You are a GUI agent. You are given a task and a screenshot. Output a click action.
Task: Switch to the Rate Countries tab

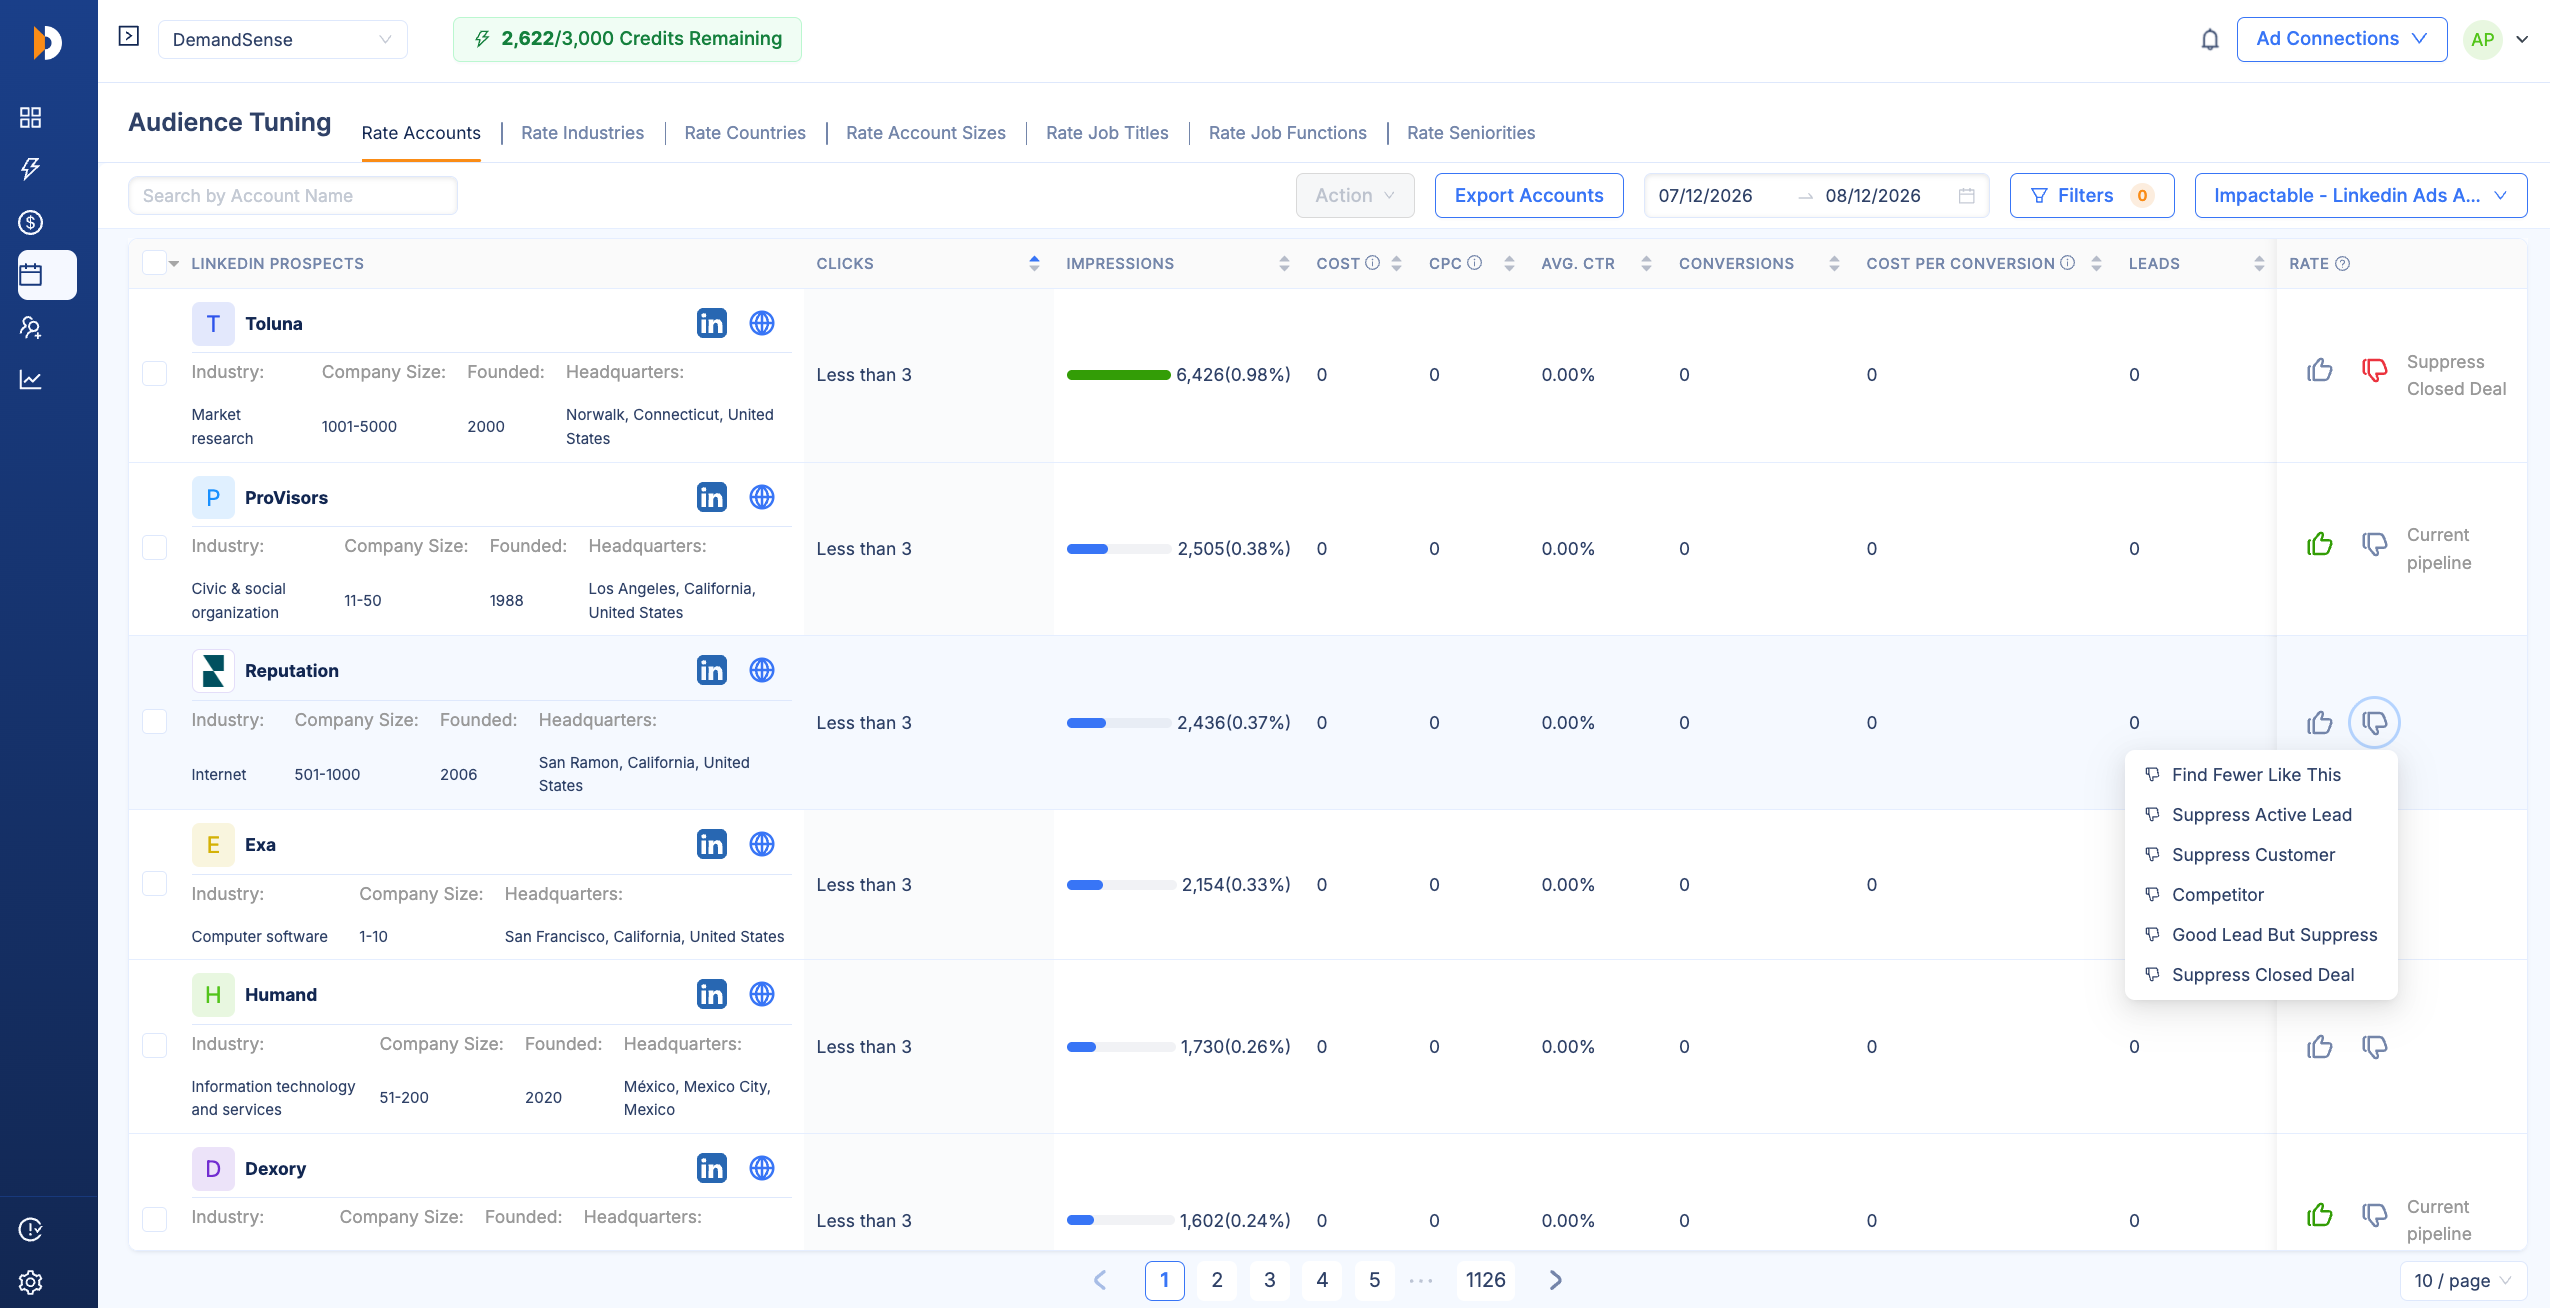pyautogui.click(x=745, y=133)
